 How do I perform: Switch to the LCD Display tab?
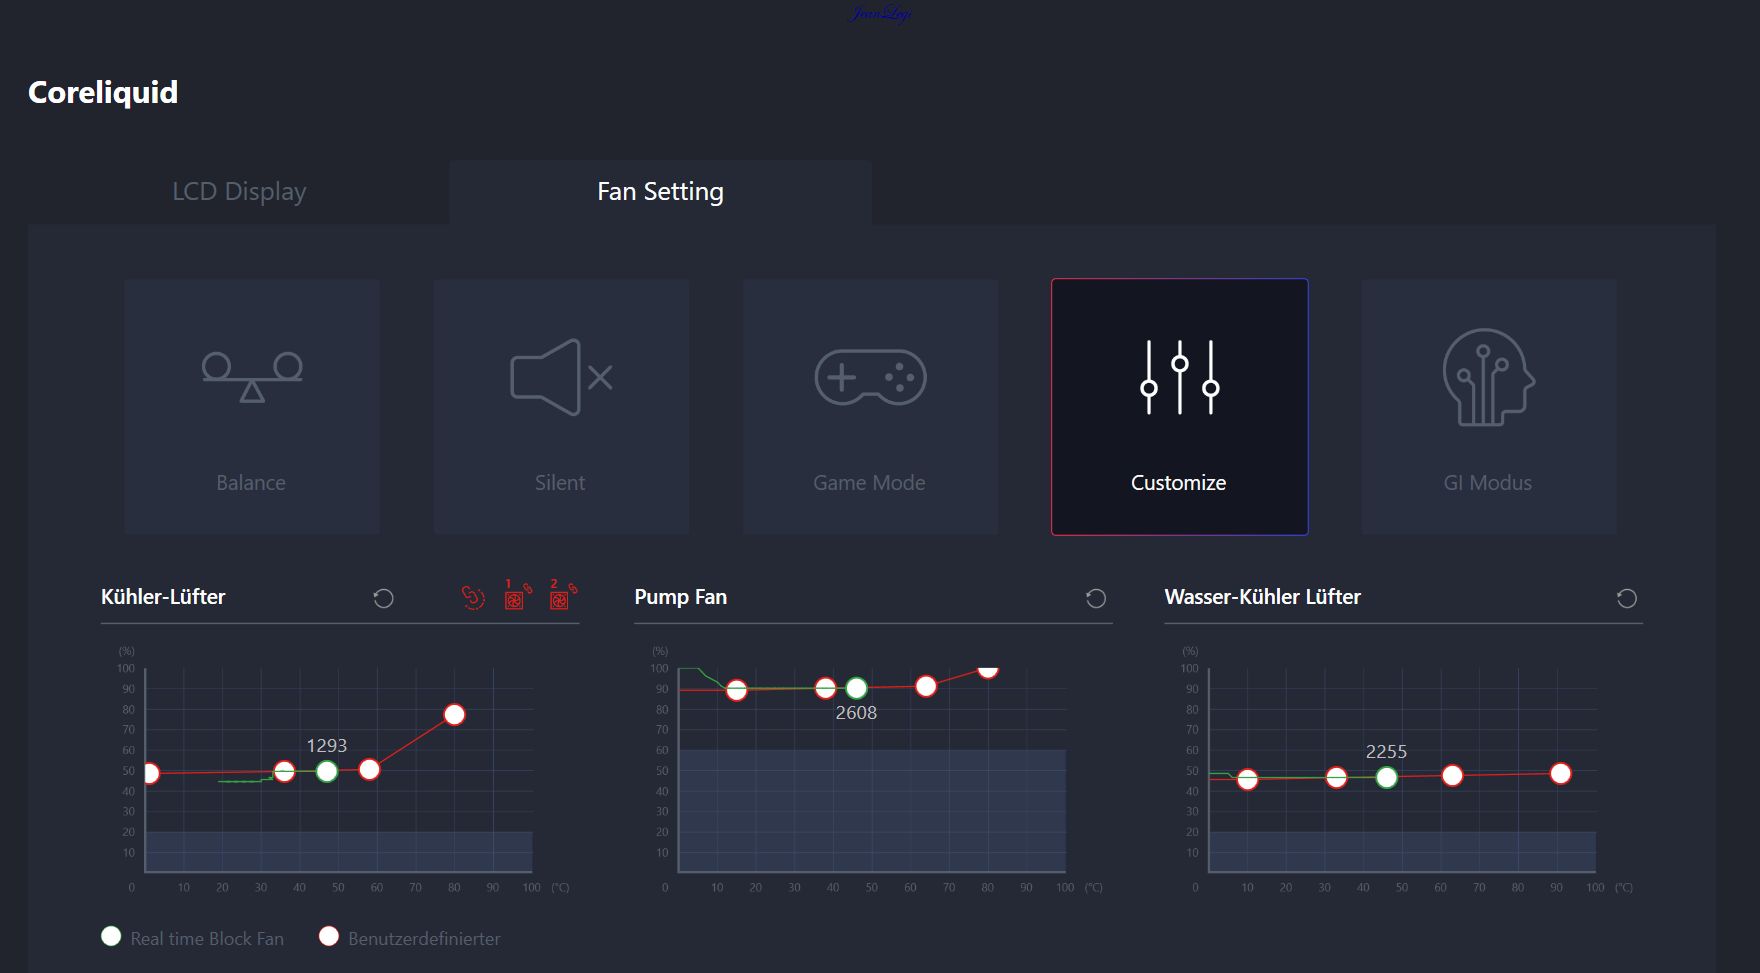(239, 191)
